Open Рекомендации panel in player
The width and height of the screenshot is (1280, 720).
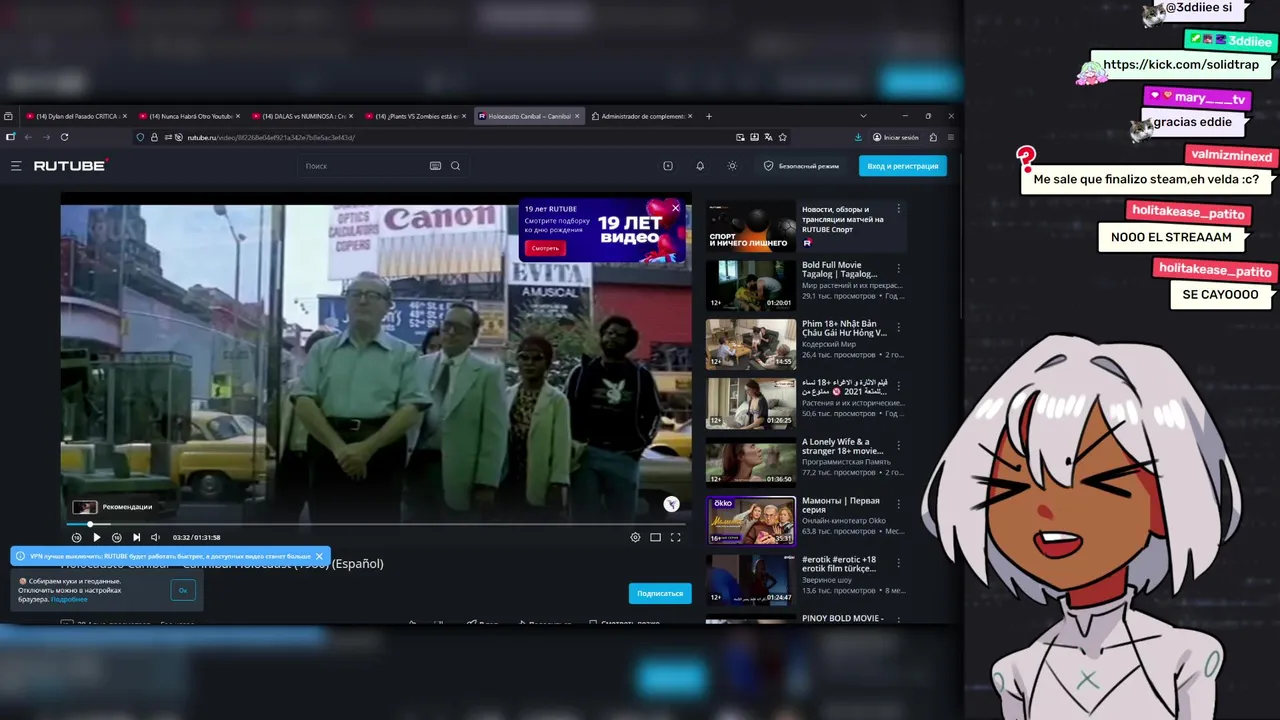112,507
